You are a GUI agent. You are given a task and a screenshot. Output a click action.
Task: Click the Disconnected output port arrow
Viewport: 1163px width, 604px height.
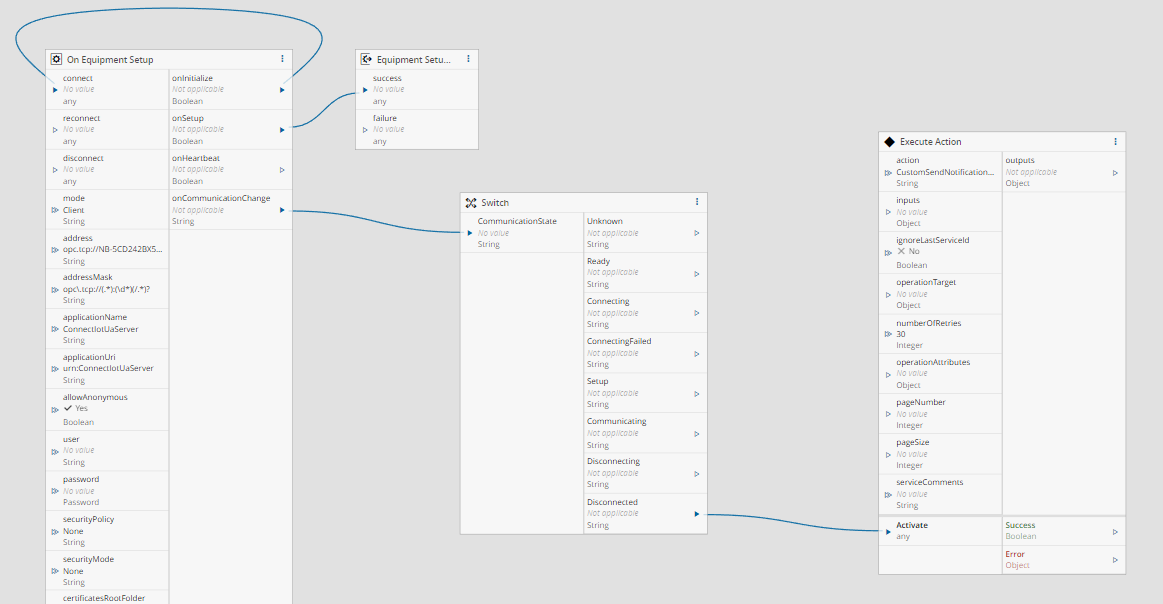696,513
